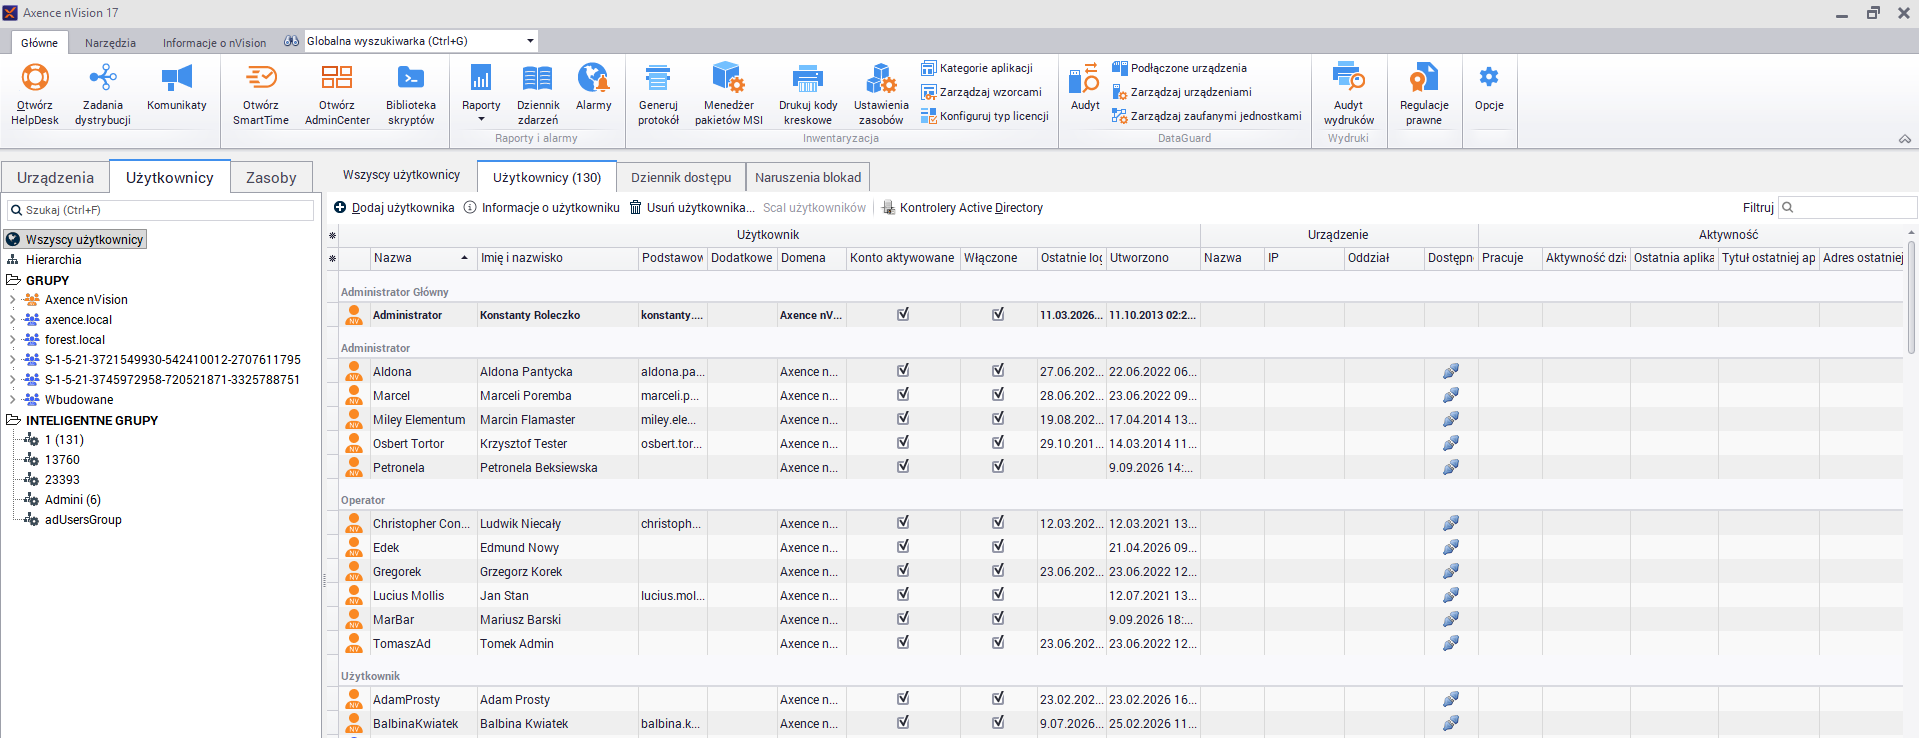Expand the axence.local group
This screenshot has height=738, width=1919.
pos(12,319)
